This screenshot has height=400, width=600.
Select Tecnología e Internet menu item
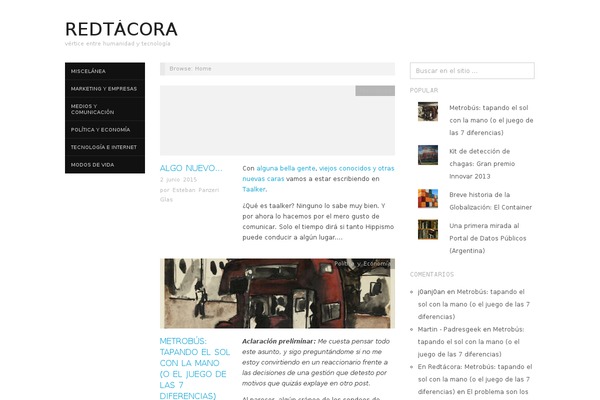105,147
